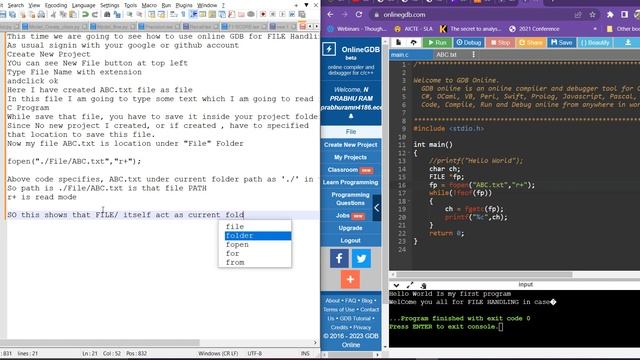Open the Macro menu in Notepad++
The image size is (640, 360).
pyautogui.click(x=149, y=5)
